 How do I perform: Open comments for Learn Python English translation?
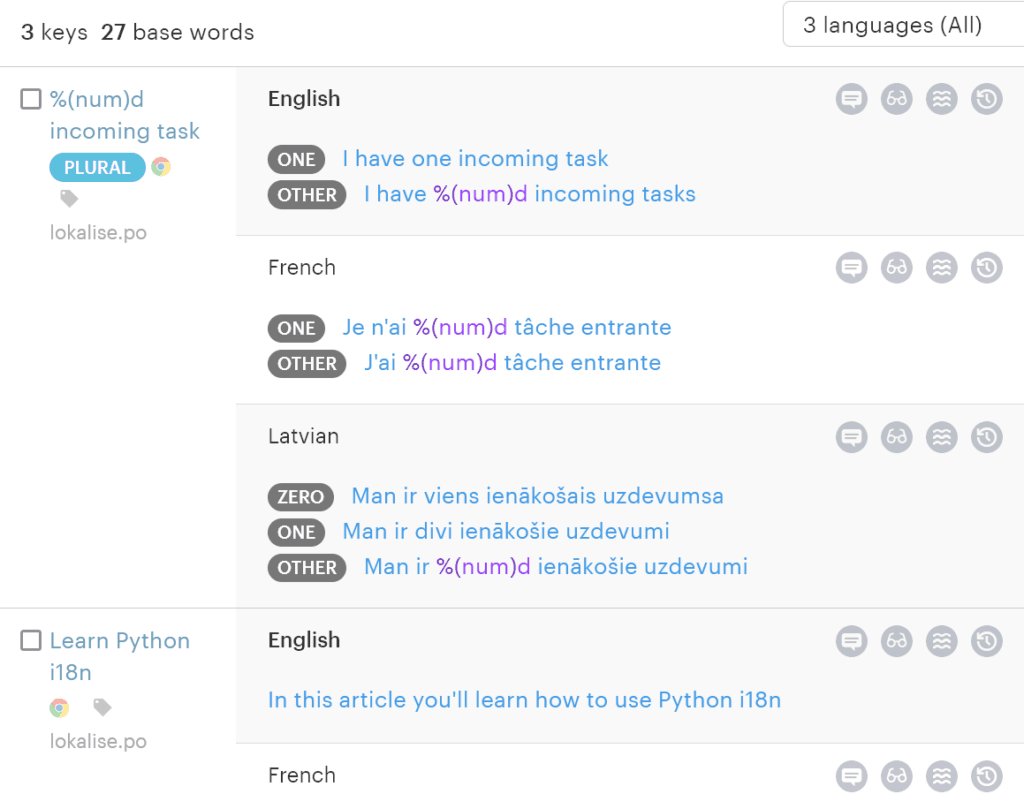(851, 641)
